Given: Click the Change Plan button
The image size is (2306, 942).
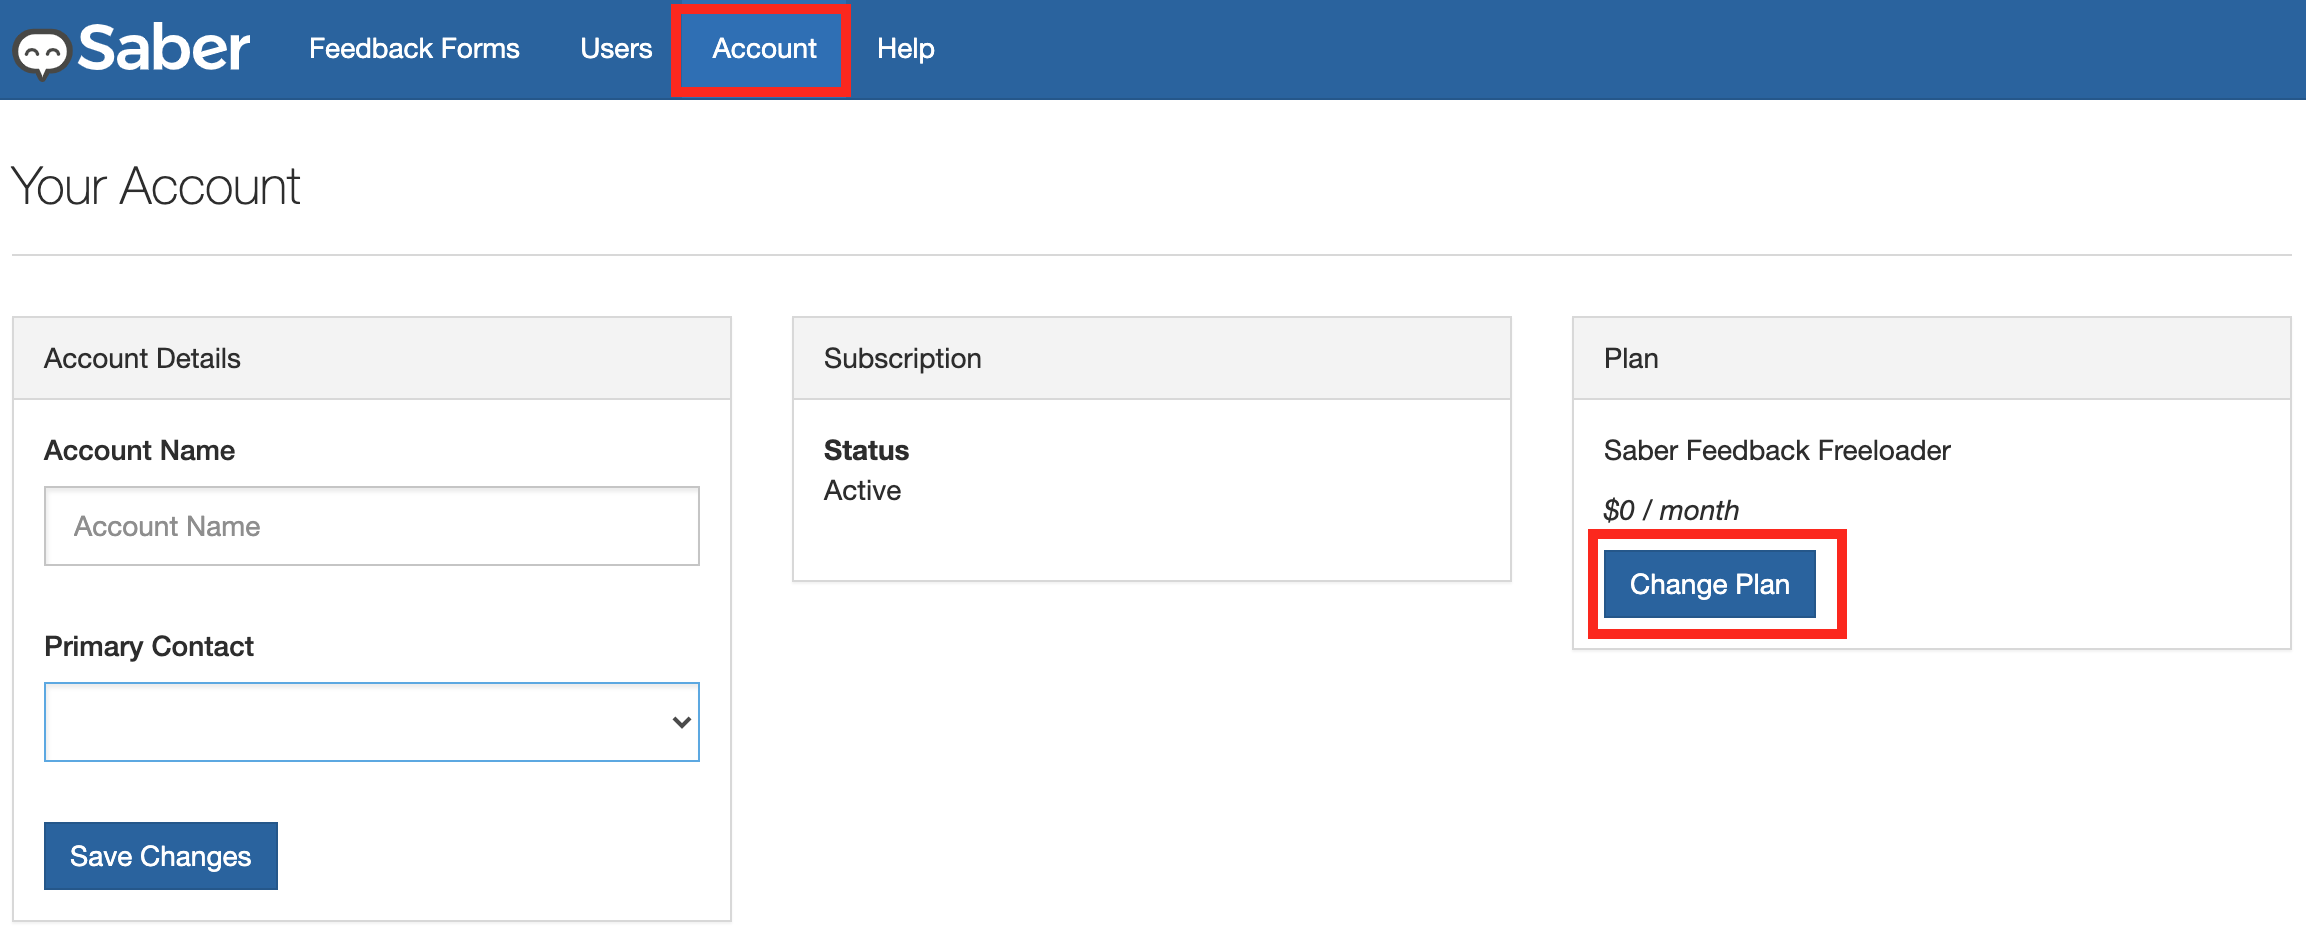Looking at the screenshot, I should [1709, 584].
